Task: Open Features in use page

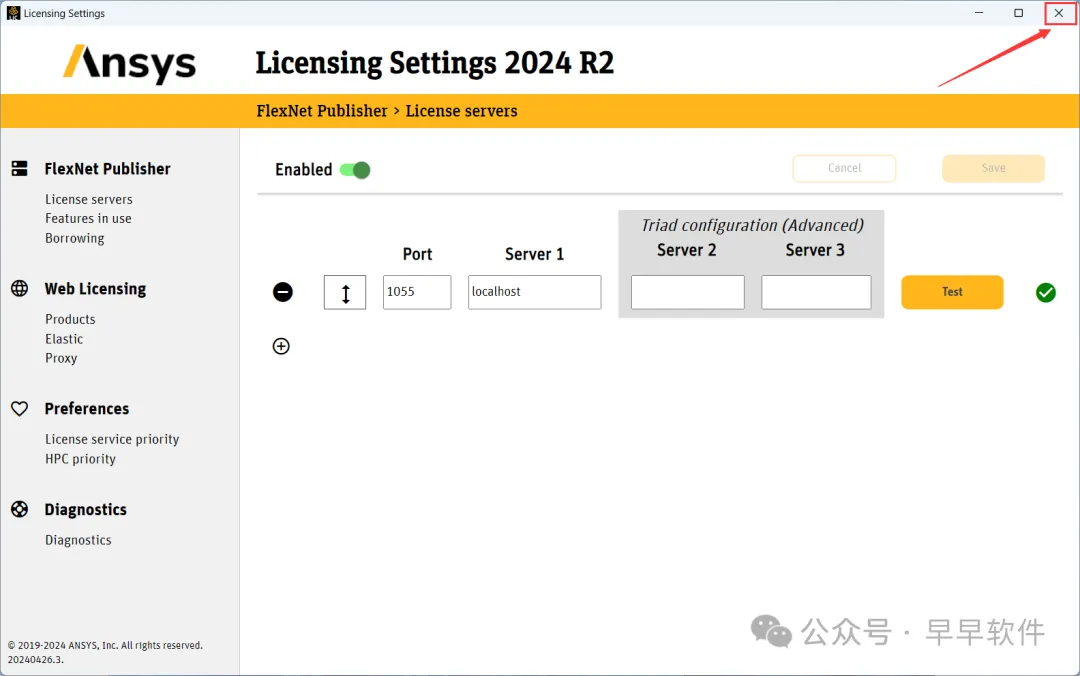Action: pyautogui.click(x=88, y=218)
